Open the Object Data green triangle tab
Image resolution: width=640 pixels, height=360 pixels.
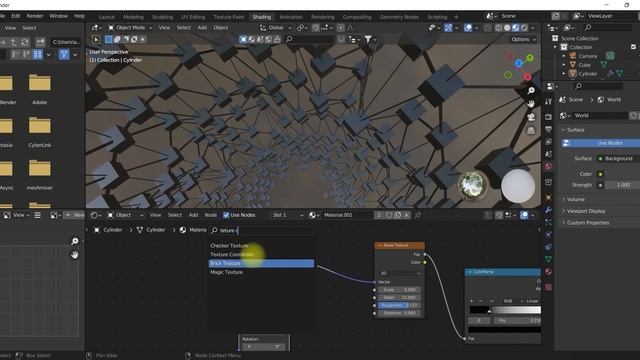tap(549, 259)
